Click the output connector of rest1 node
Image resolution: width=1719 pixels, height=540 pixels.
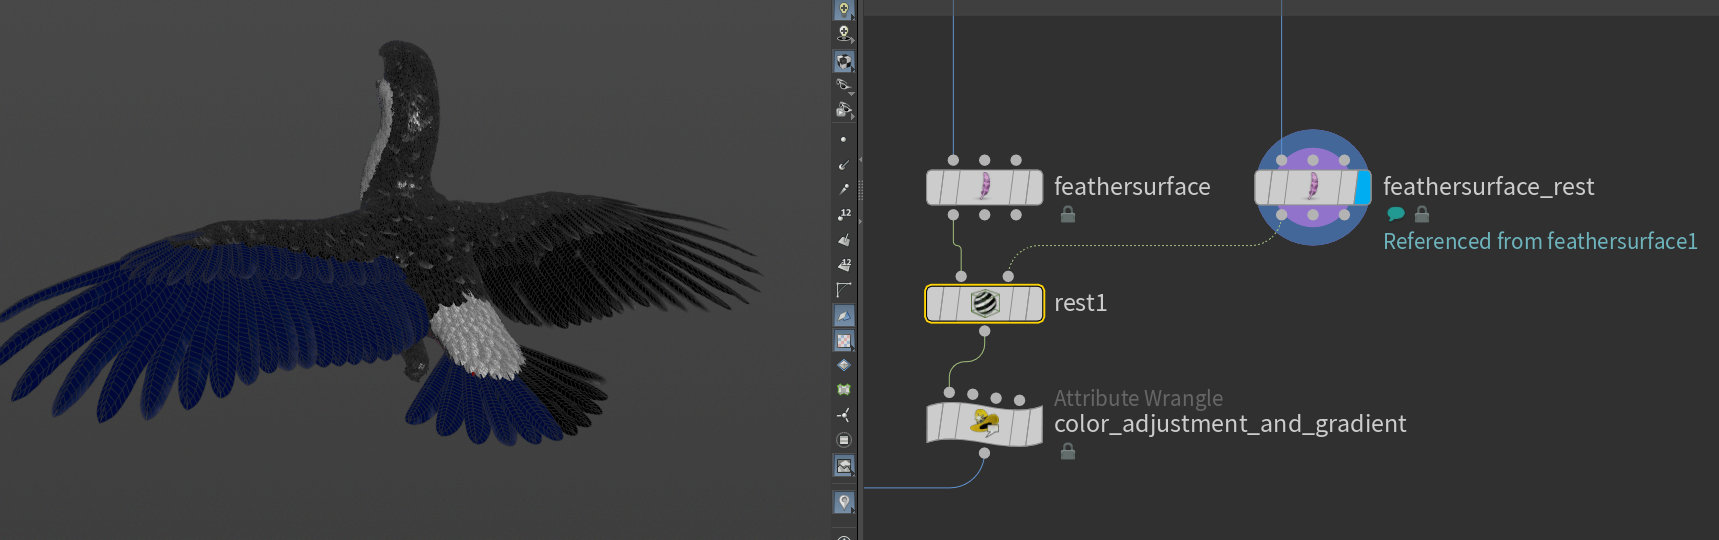[985, 331]
